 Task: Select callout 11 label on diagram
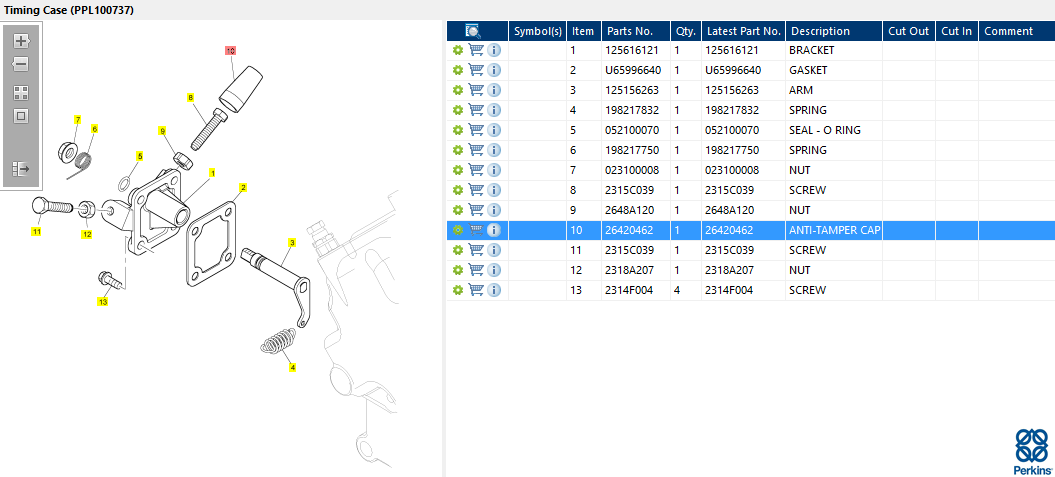pos(36,232)
